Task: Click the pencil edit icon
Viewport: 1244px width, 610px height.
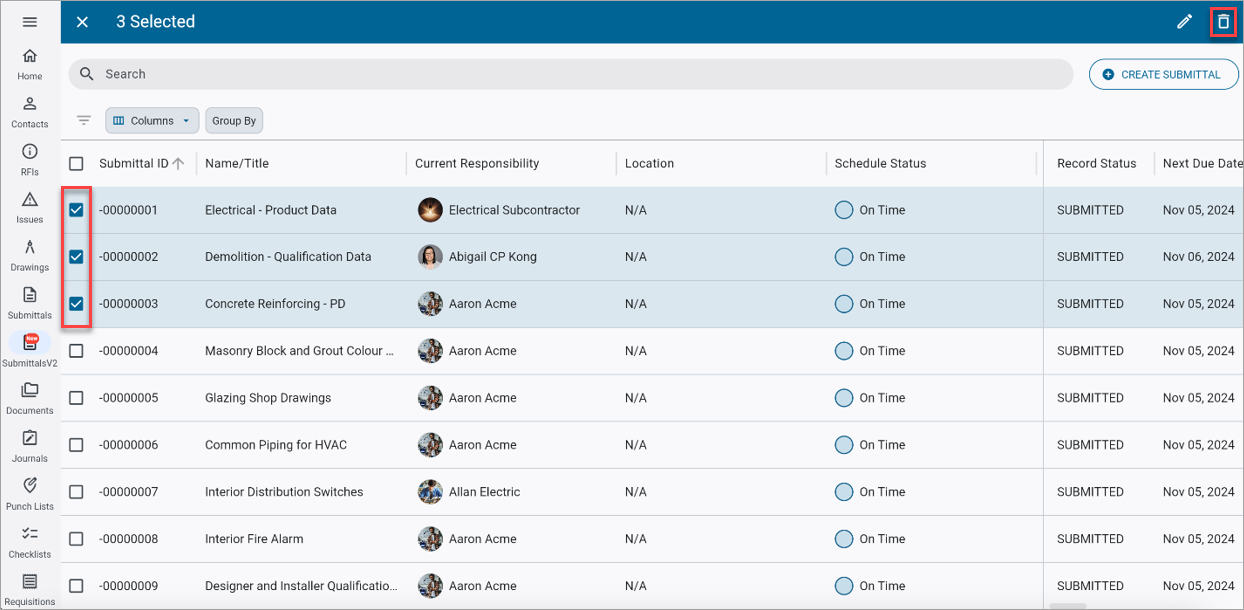Action: pyautogui.click(x=1184, y=22)
